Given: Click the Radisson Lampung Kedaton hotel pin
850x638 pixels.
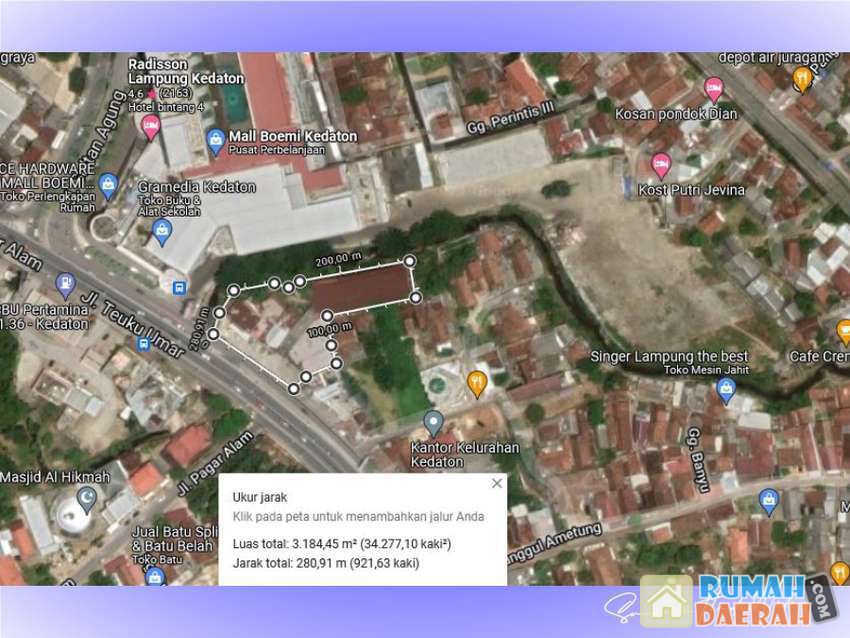Looking at the screenshot, I should 151,126.
